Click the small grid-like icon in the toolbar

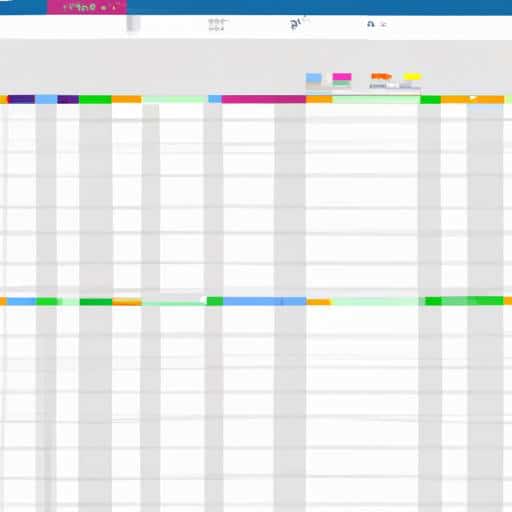pos(217,25)
